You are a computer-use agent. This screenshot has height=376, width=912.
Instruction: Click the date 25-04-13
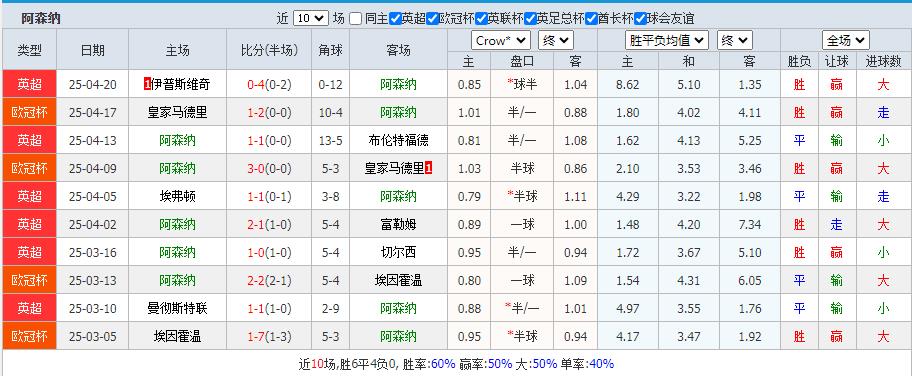point(92,140)
